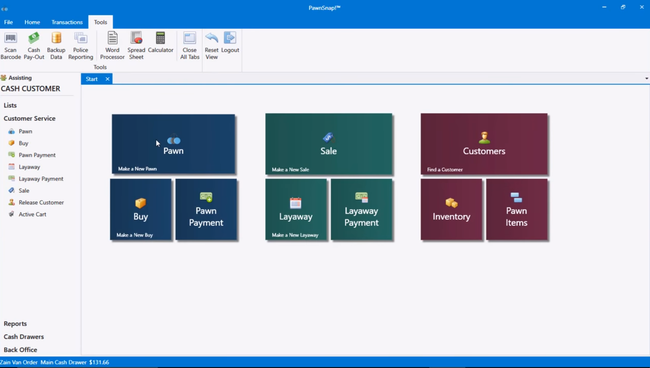
Task: Expand the Back Office section
Action: click(20, 349)
